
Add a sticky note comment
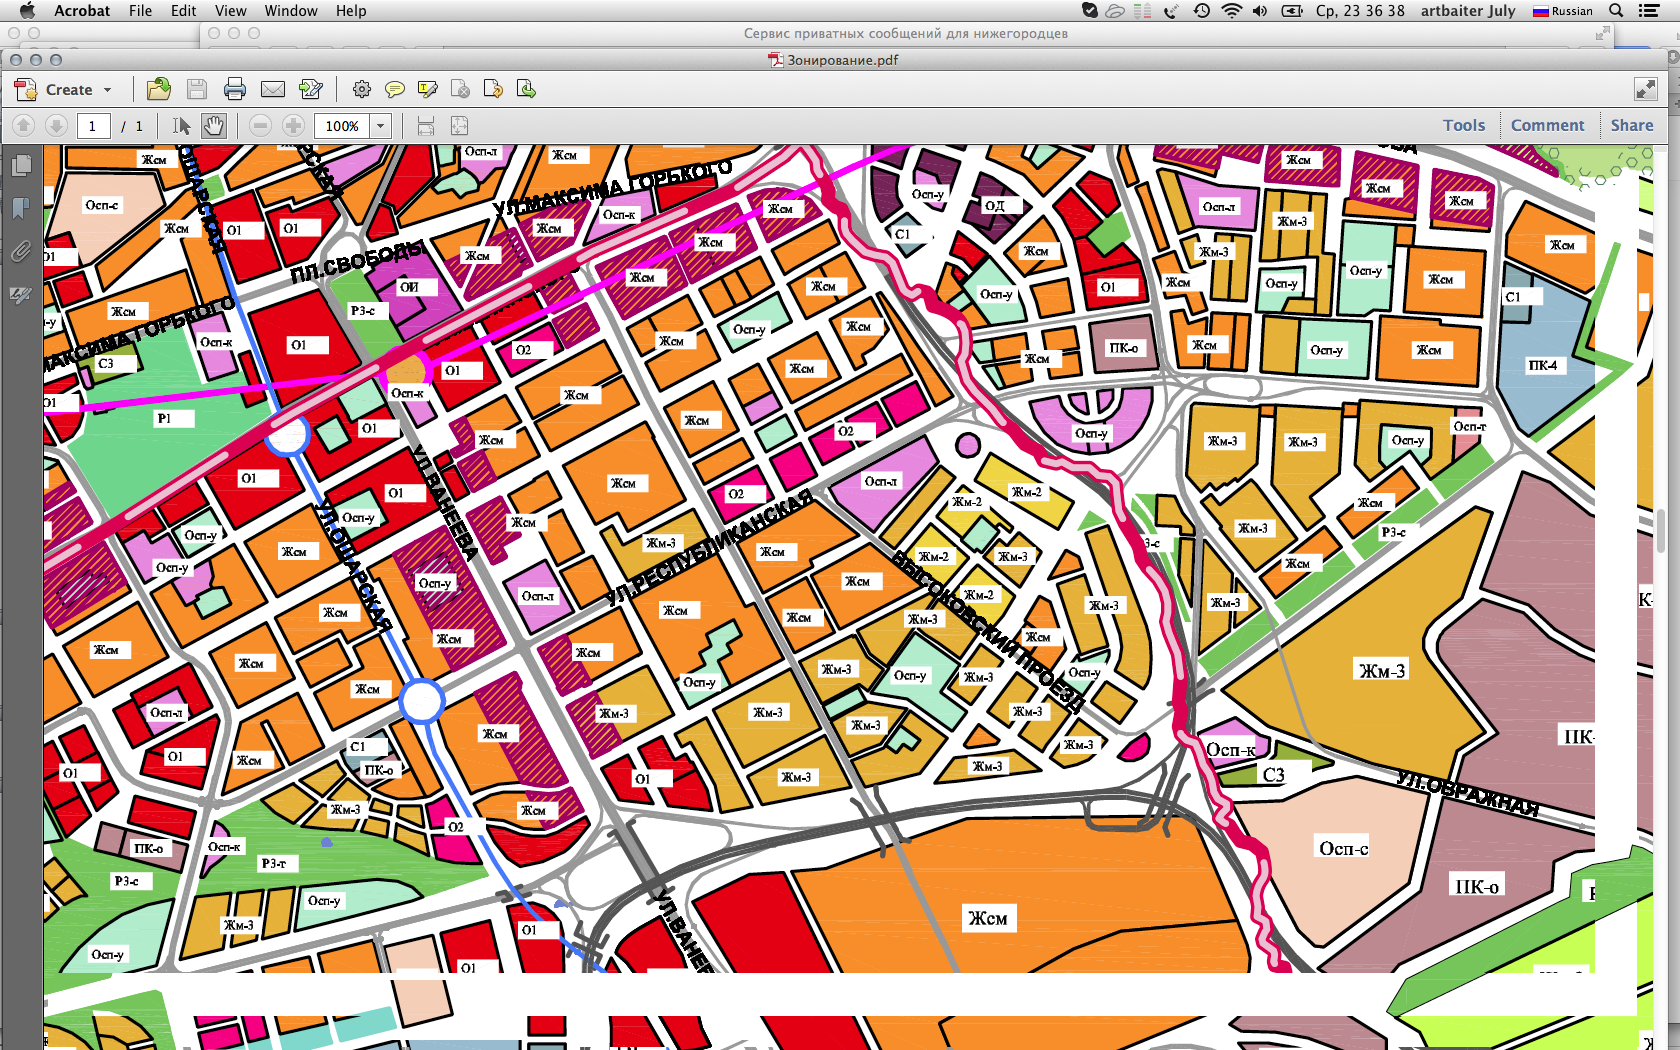[395, 89]
